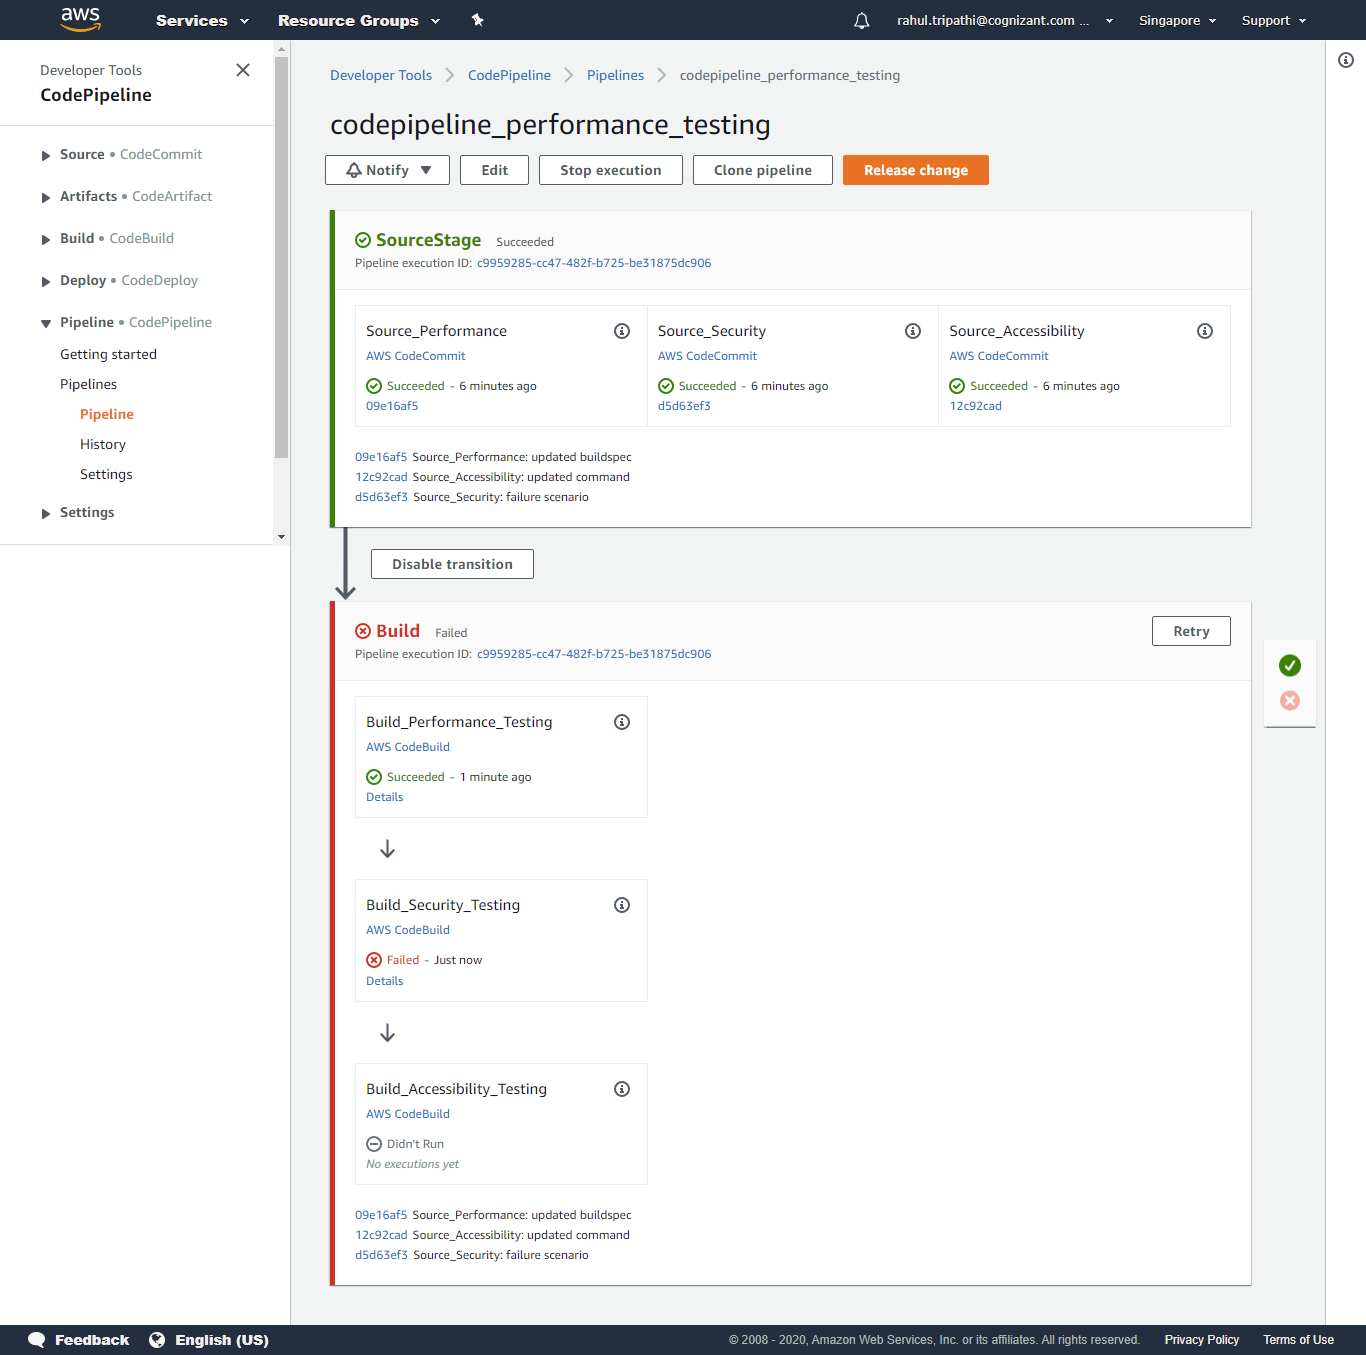Click Build_Security_Testing failed status icon
1366x1355 pixels.
pos(374,960)
